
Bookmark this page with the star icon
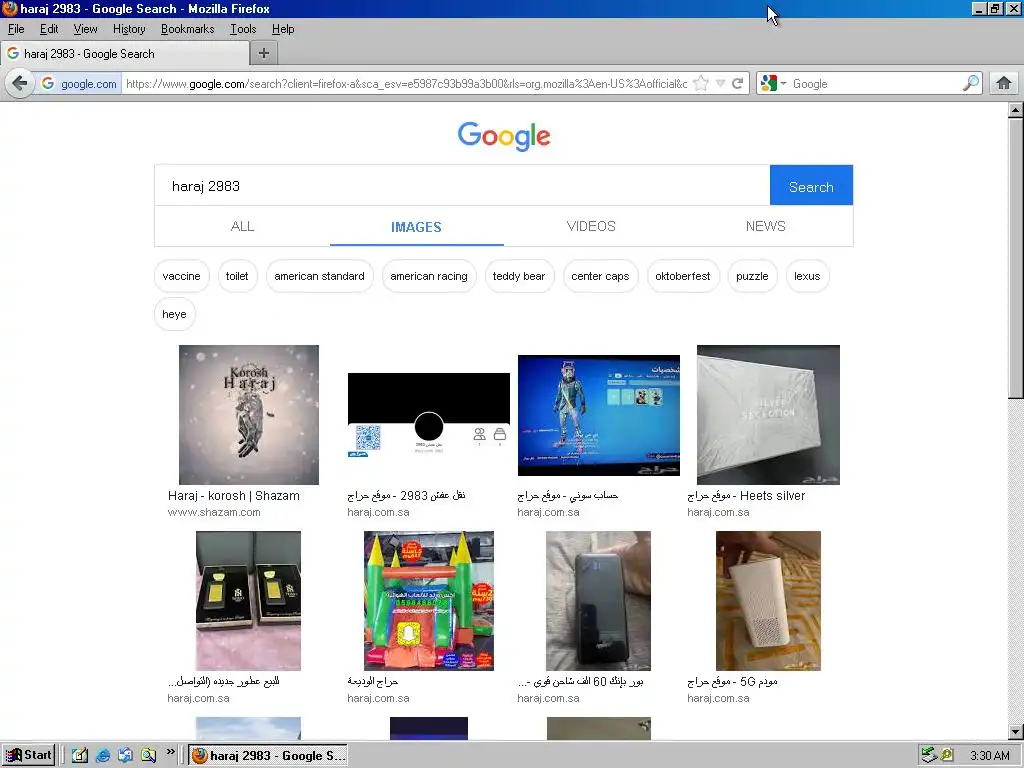[701, 84]
